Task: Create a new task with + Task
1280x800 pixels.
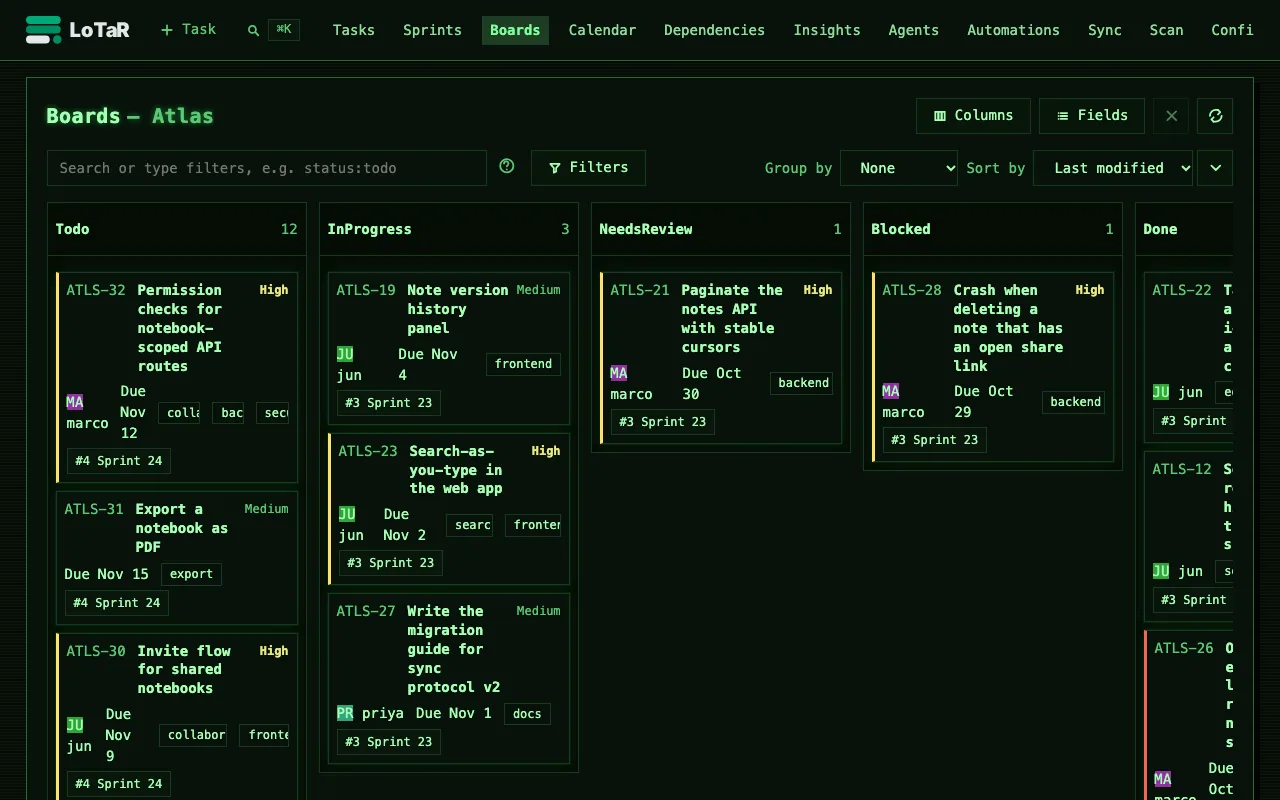Action: (189, 30)
